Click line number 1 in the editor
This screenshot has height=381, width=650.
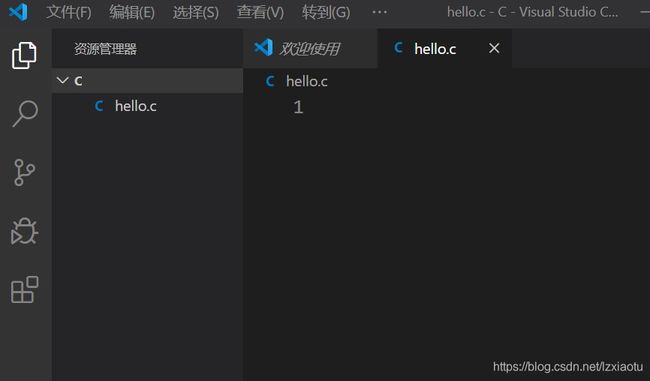pyautogui.click(x=298, y=107)
